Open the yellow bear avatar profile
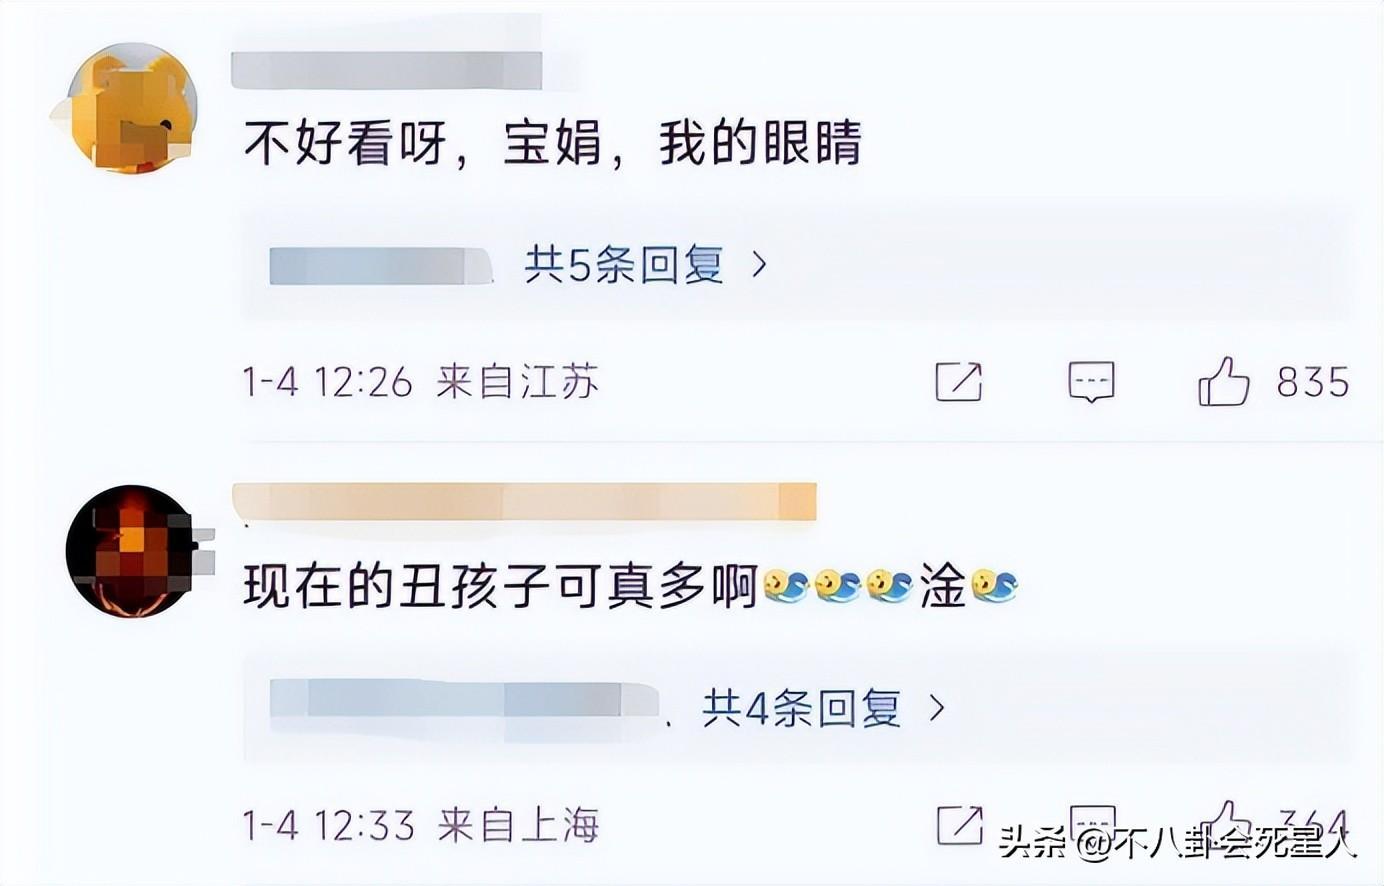The width and height of the screenshot is (1384, 886). pos(131,108)
